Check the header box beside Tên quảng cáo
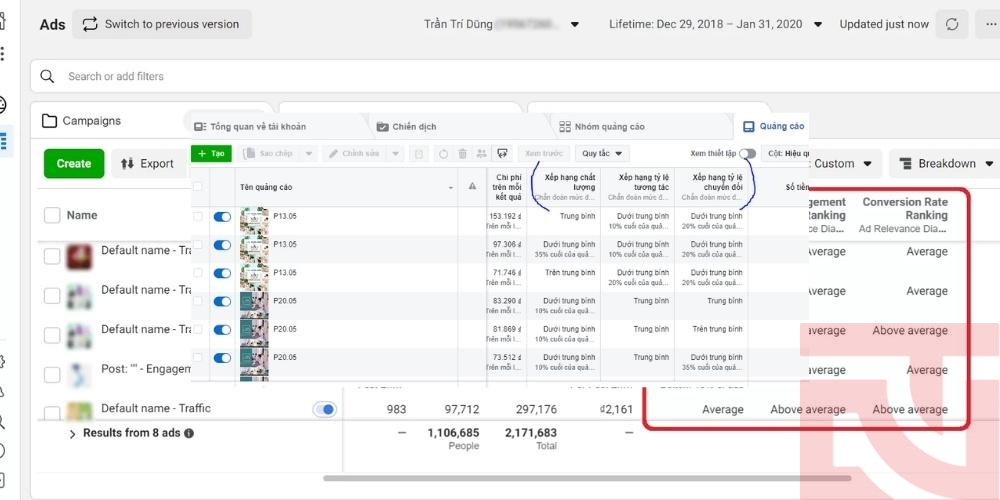 click(x=198, y=186)
